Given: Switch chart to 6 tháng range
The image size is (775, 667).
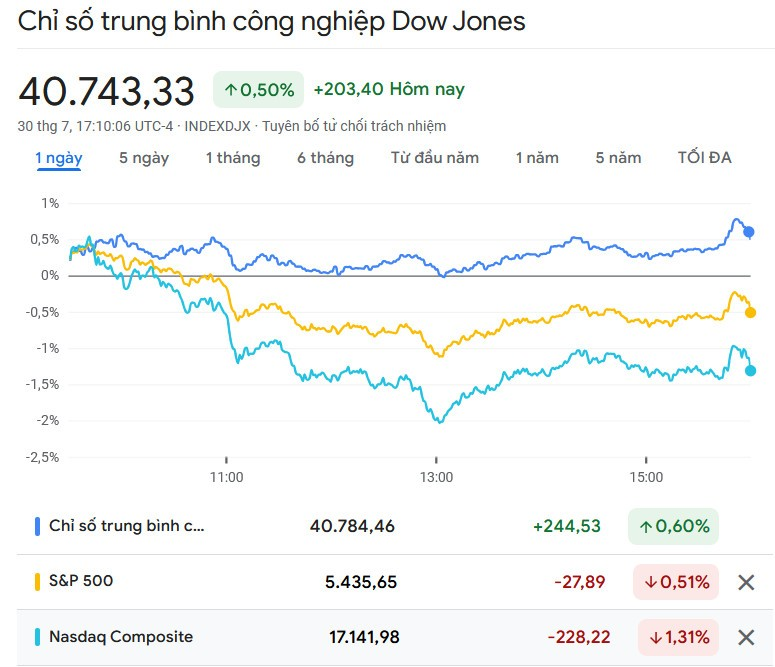Looking at the screenshot, I should pos(325,158).
